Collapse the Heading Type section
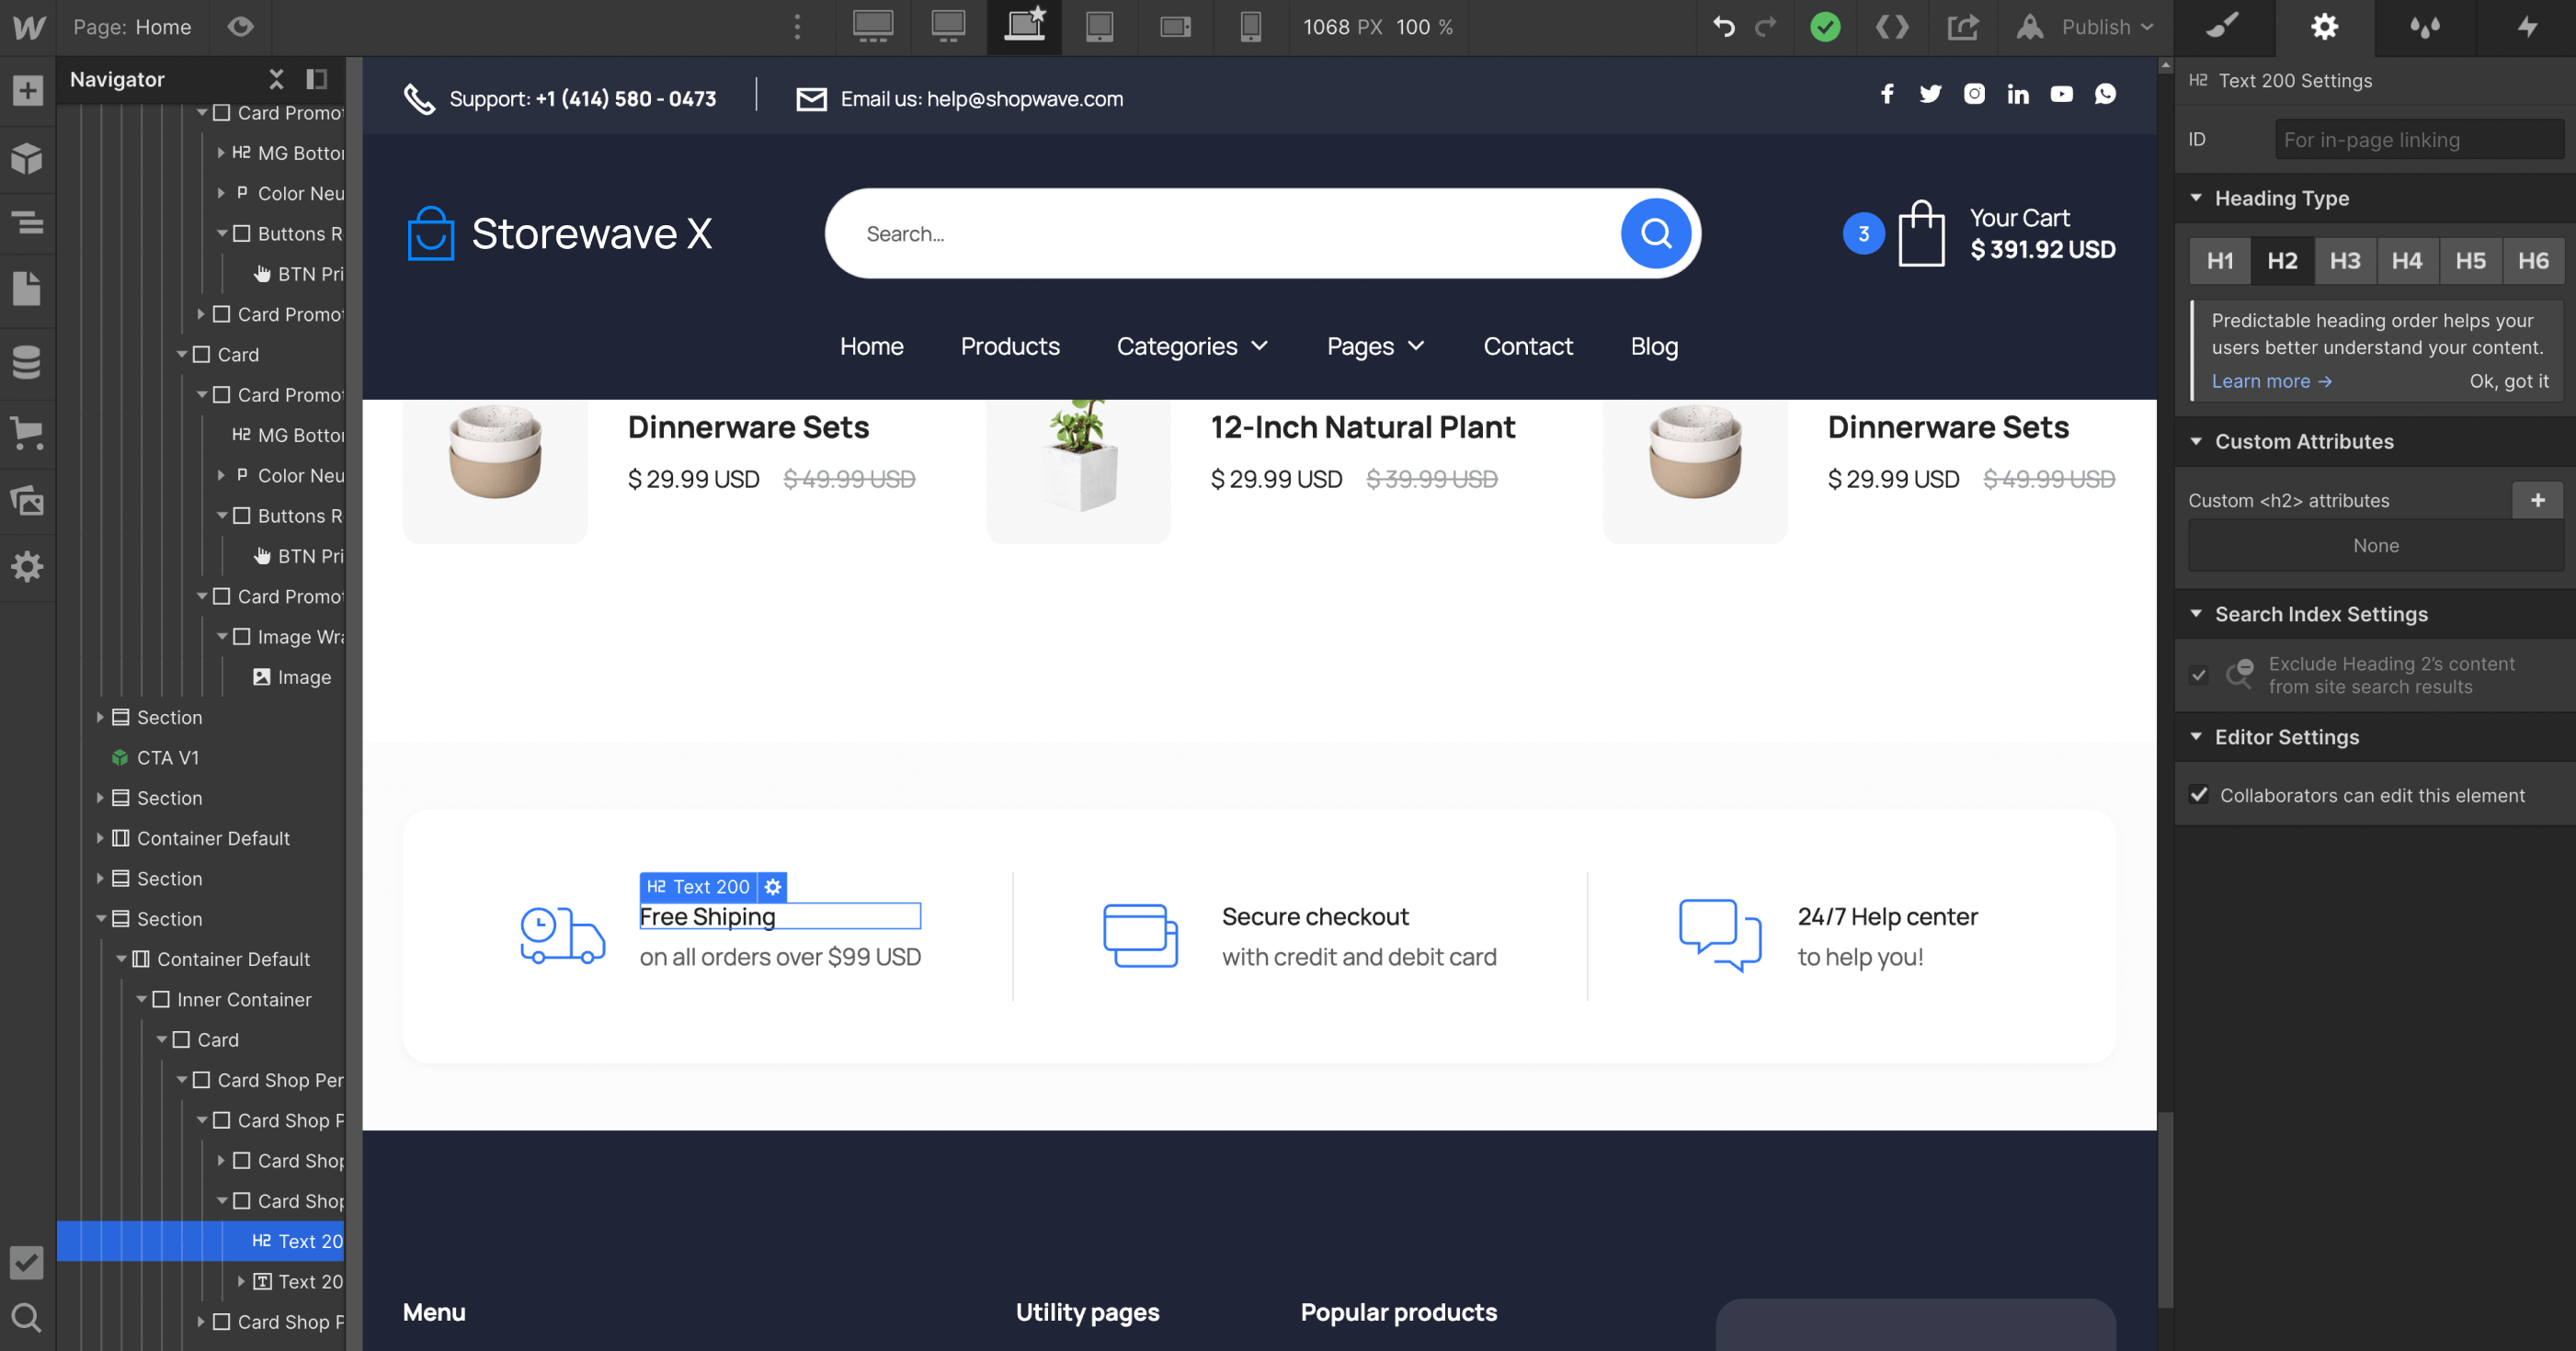Screen dimensions: 2576x1351 (x=2196, y=198)
